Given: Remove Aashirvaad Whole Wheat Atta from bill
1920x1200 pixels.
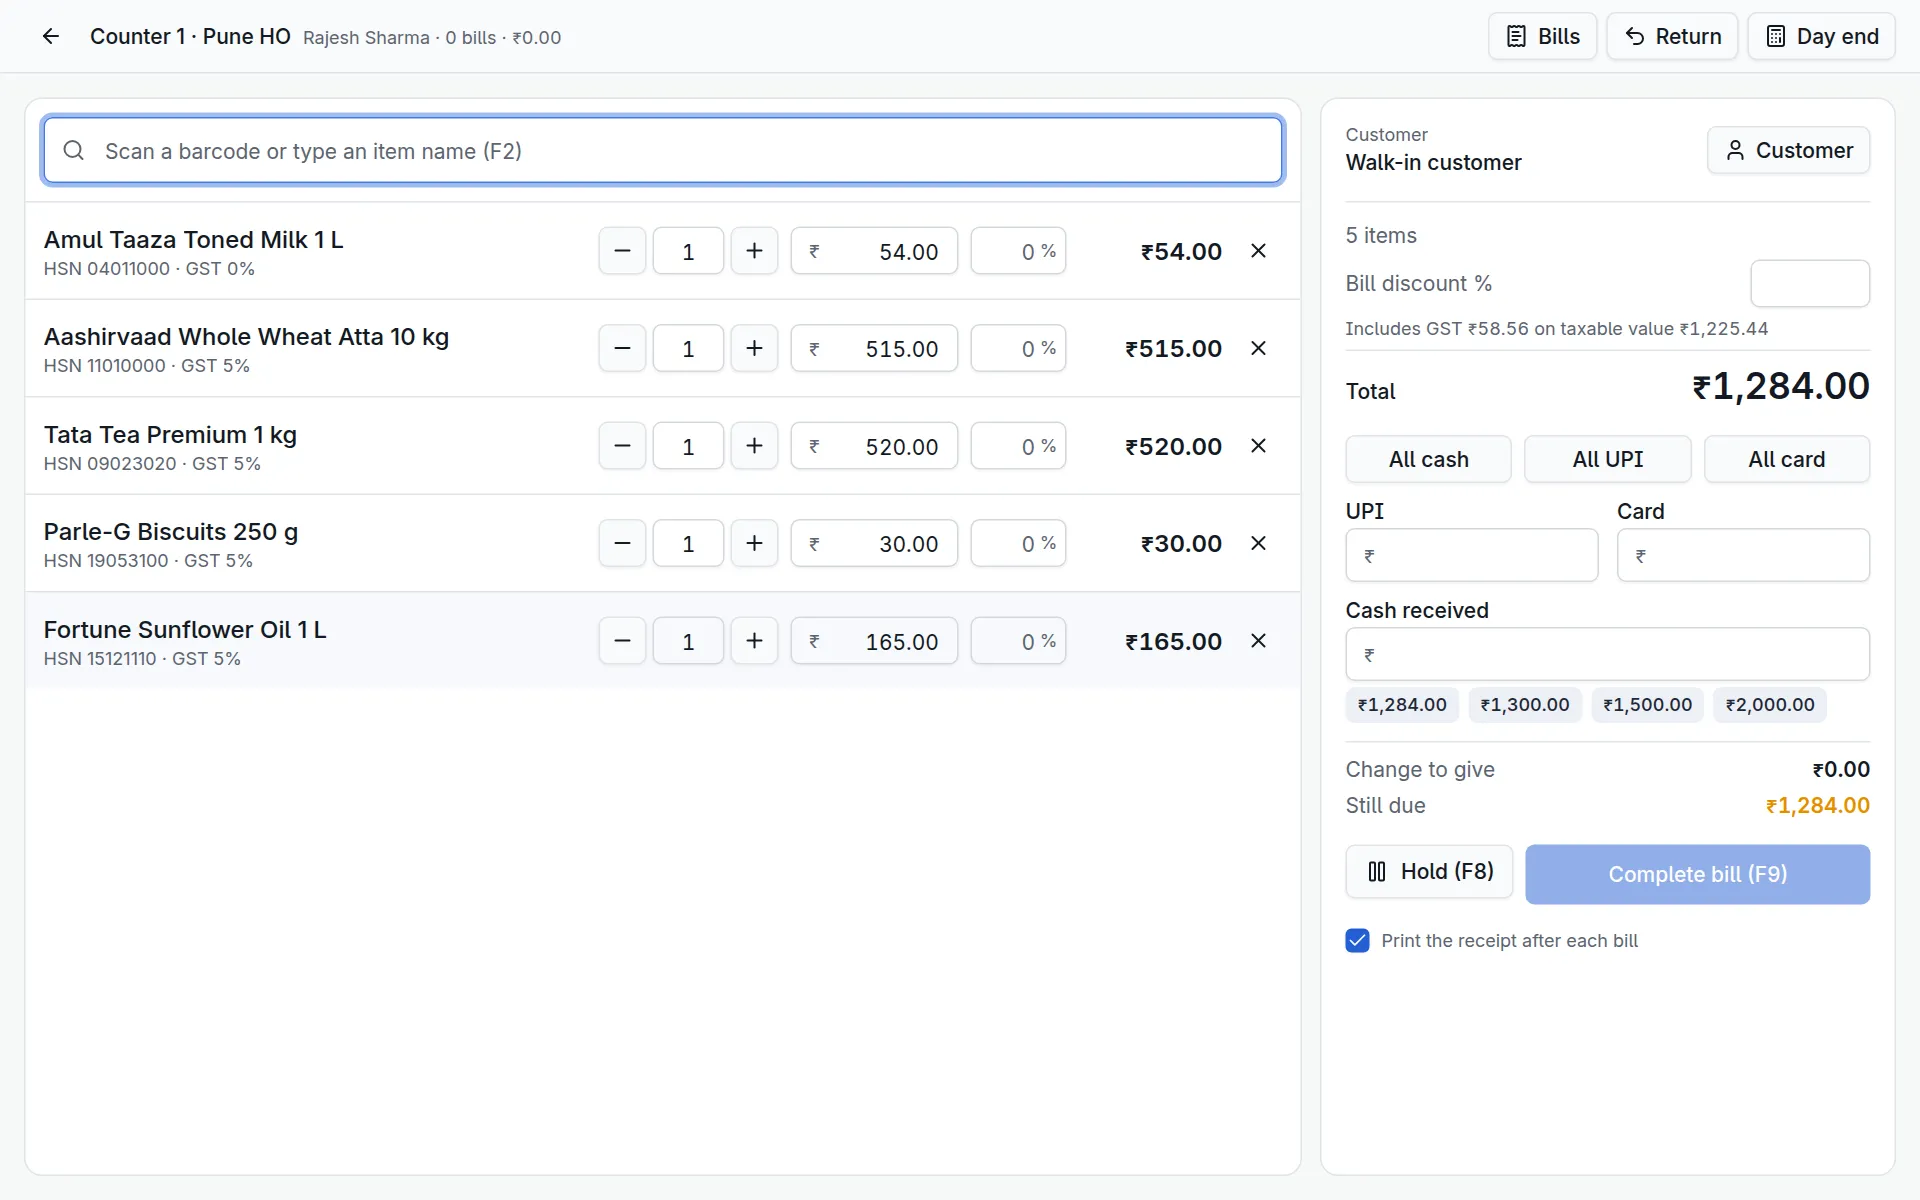Looking at the screenshot, I should 1258,349.
